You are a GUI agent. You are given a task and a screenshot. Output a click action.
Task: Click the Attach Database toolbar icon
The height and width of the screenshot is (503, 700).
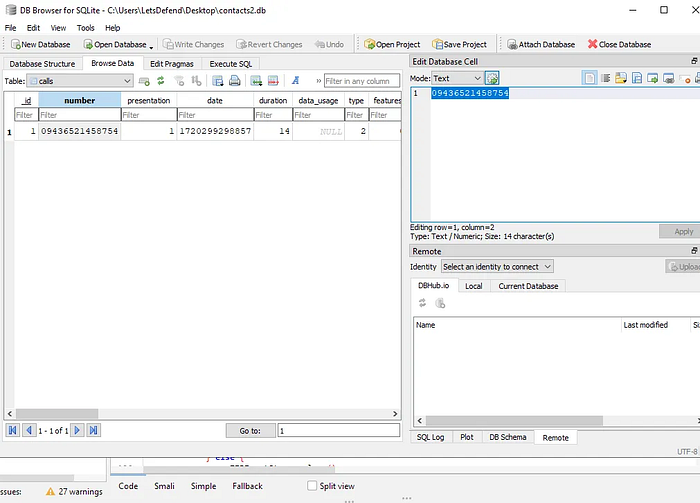pyautogui.click(x=512, y=44)
